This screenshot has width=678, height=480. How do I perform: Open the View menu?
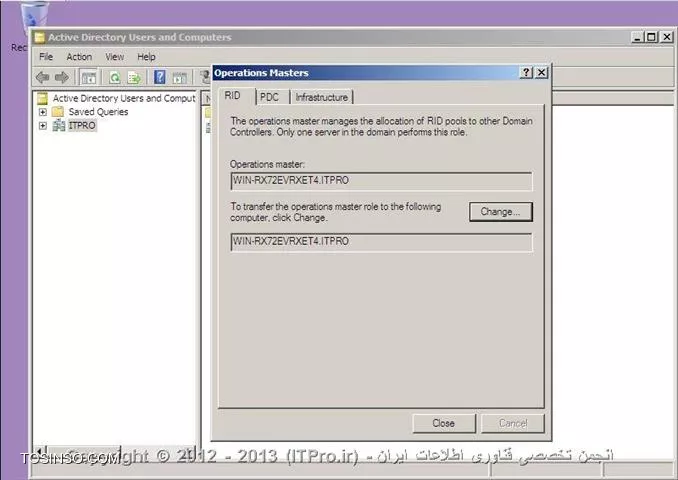(x=115, y=57)
